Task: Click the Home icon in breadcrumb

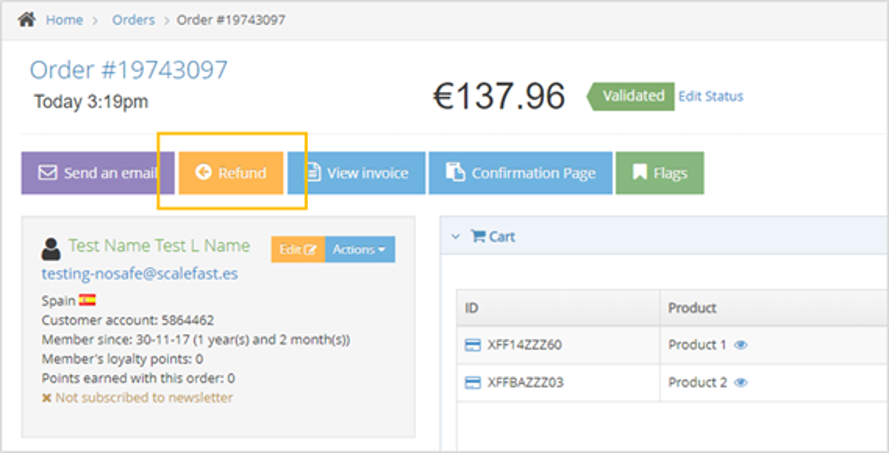Action: point(27,19)
